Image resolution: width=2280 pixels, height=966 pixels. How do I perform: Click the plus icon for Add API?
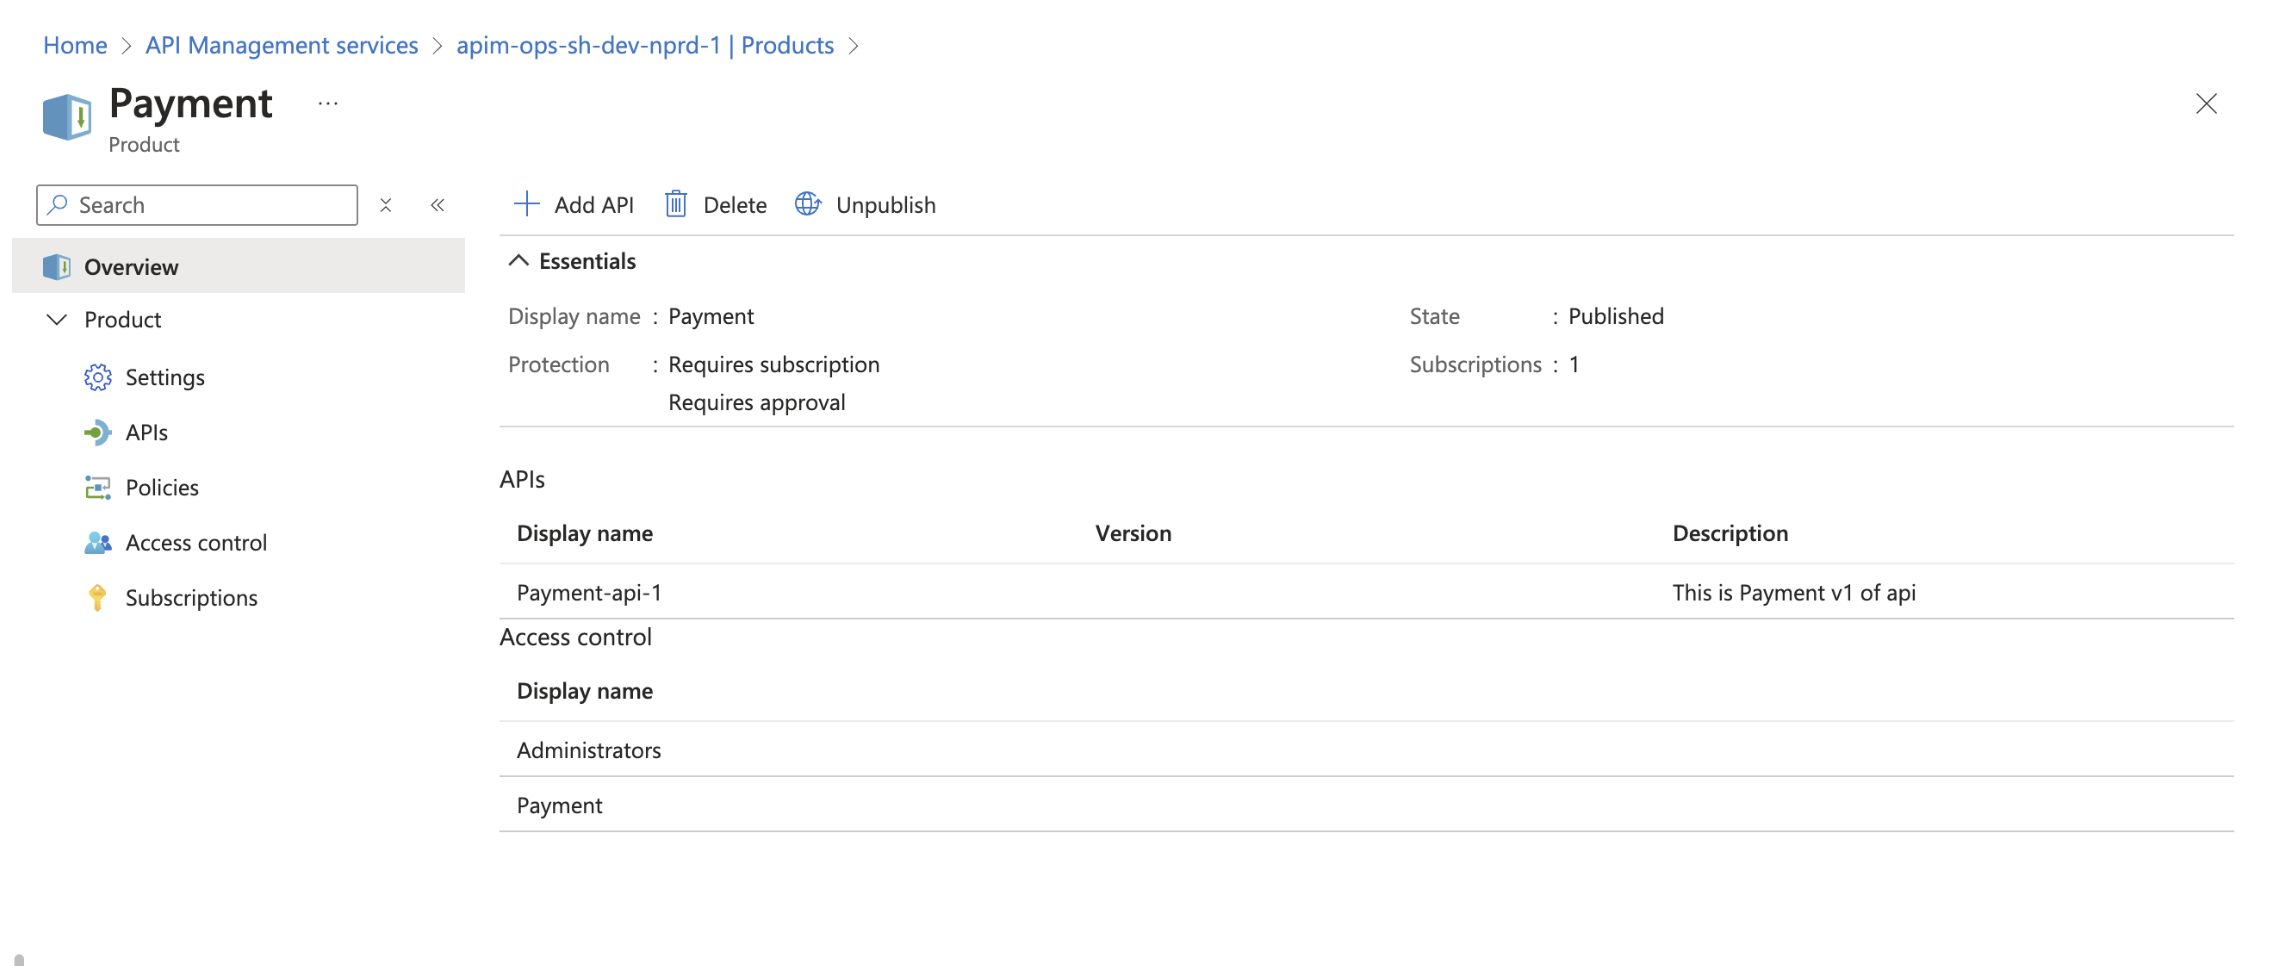pos(526,204)
